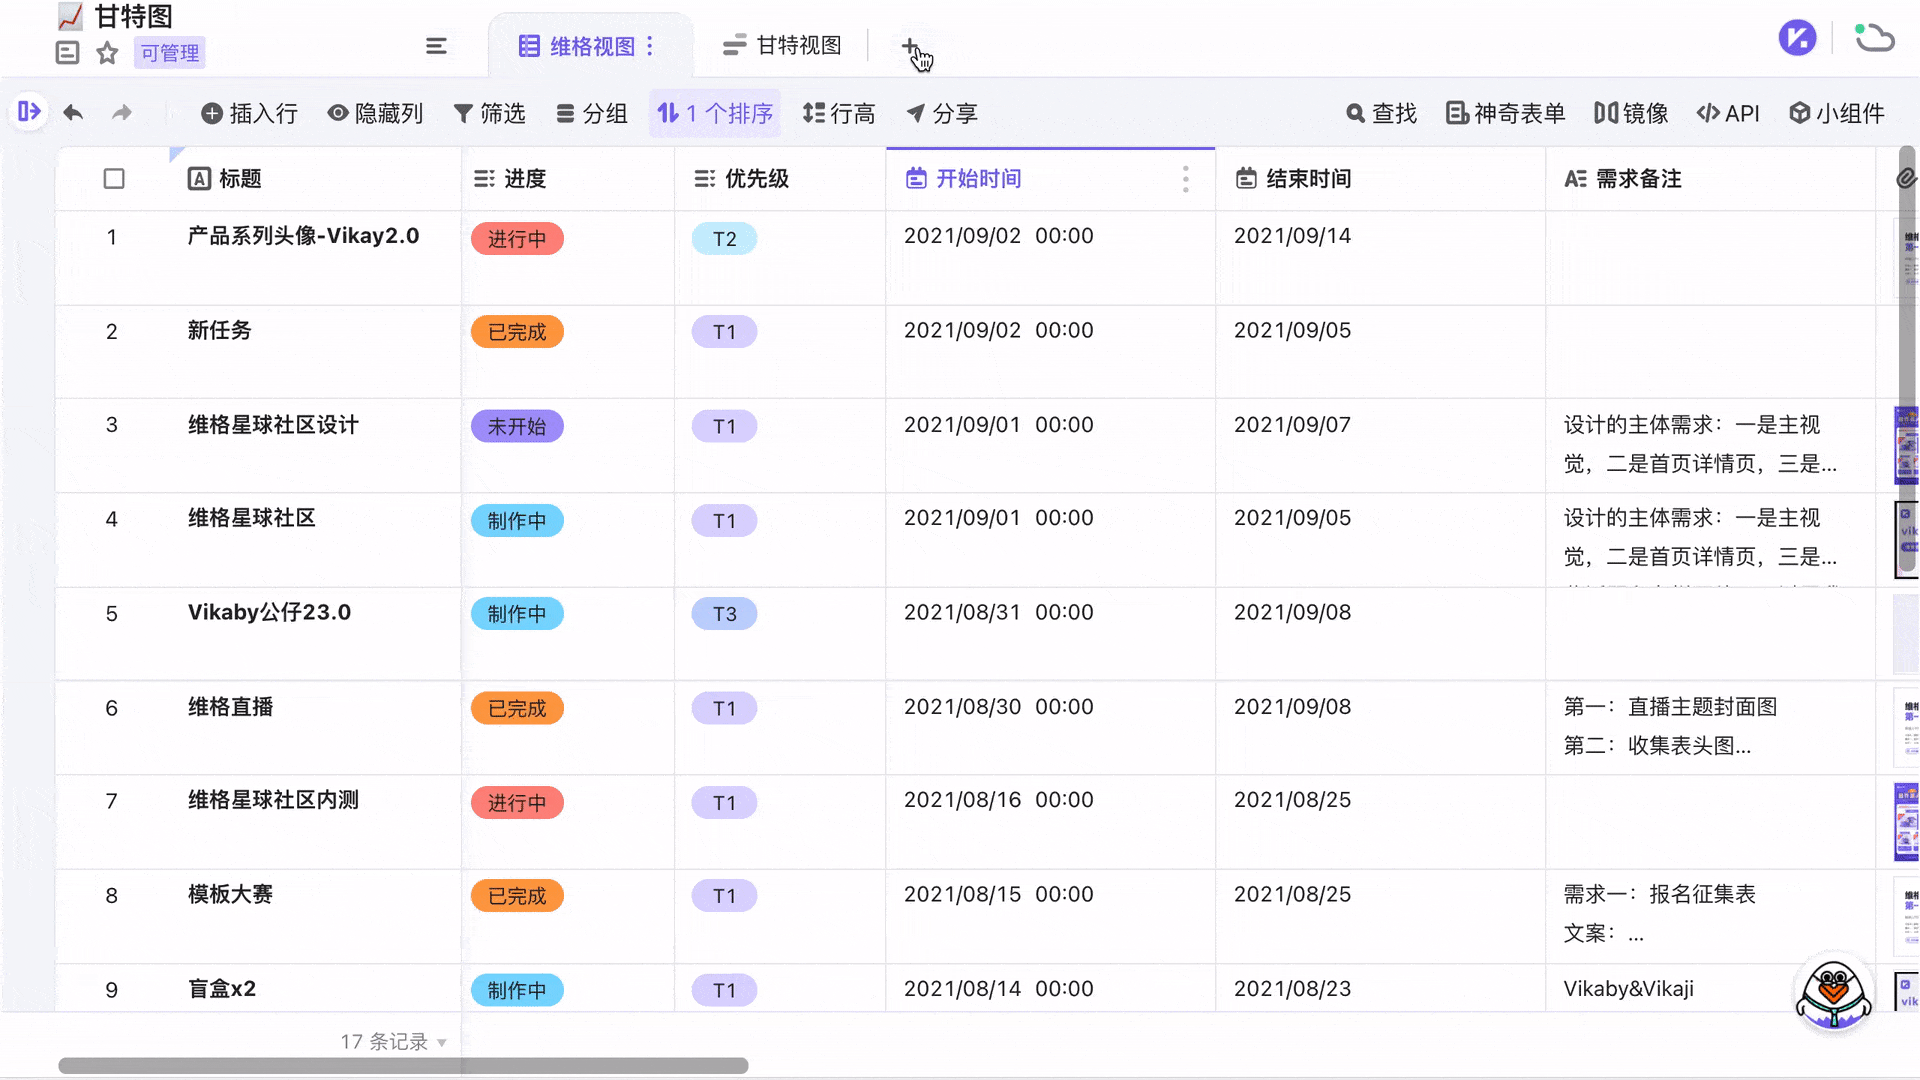Viewport: 1920px width, 1080px height.
Task: Open the 维格视图 tab options menu
Action: tap(650, 46)
